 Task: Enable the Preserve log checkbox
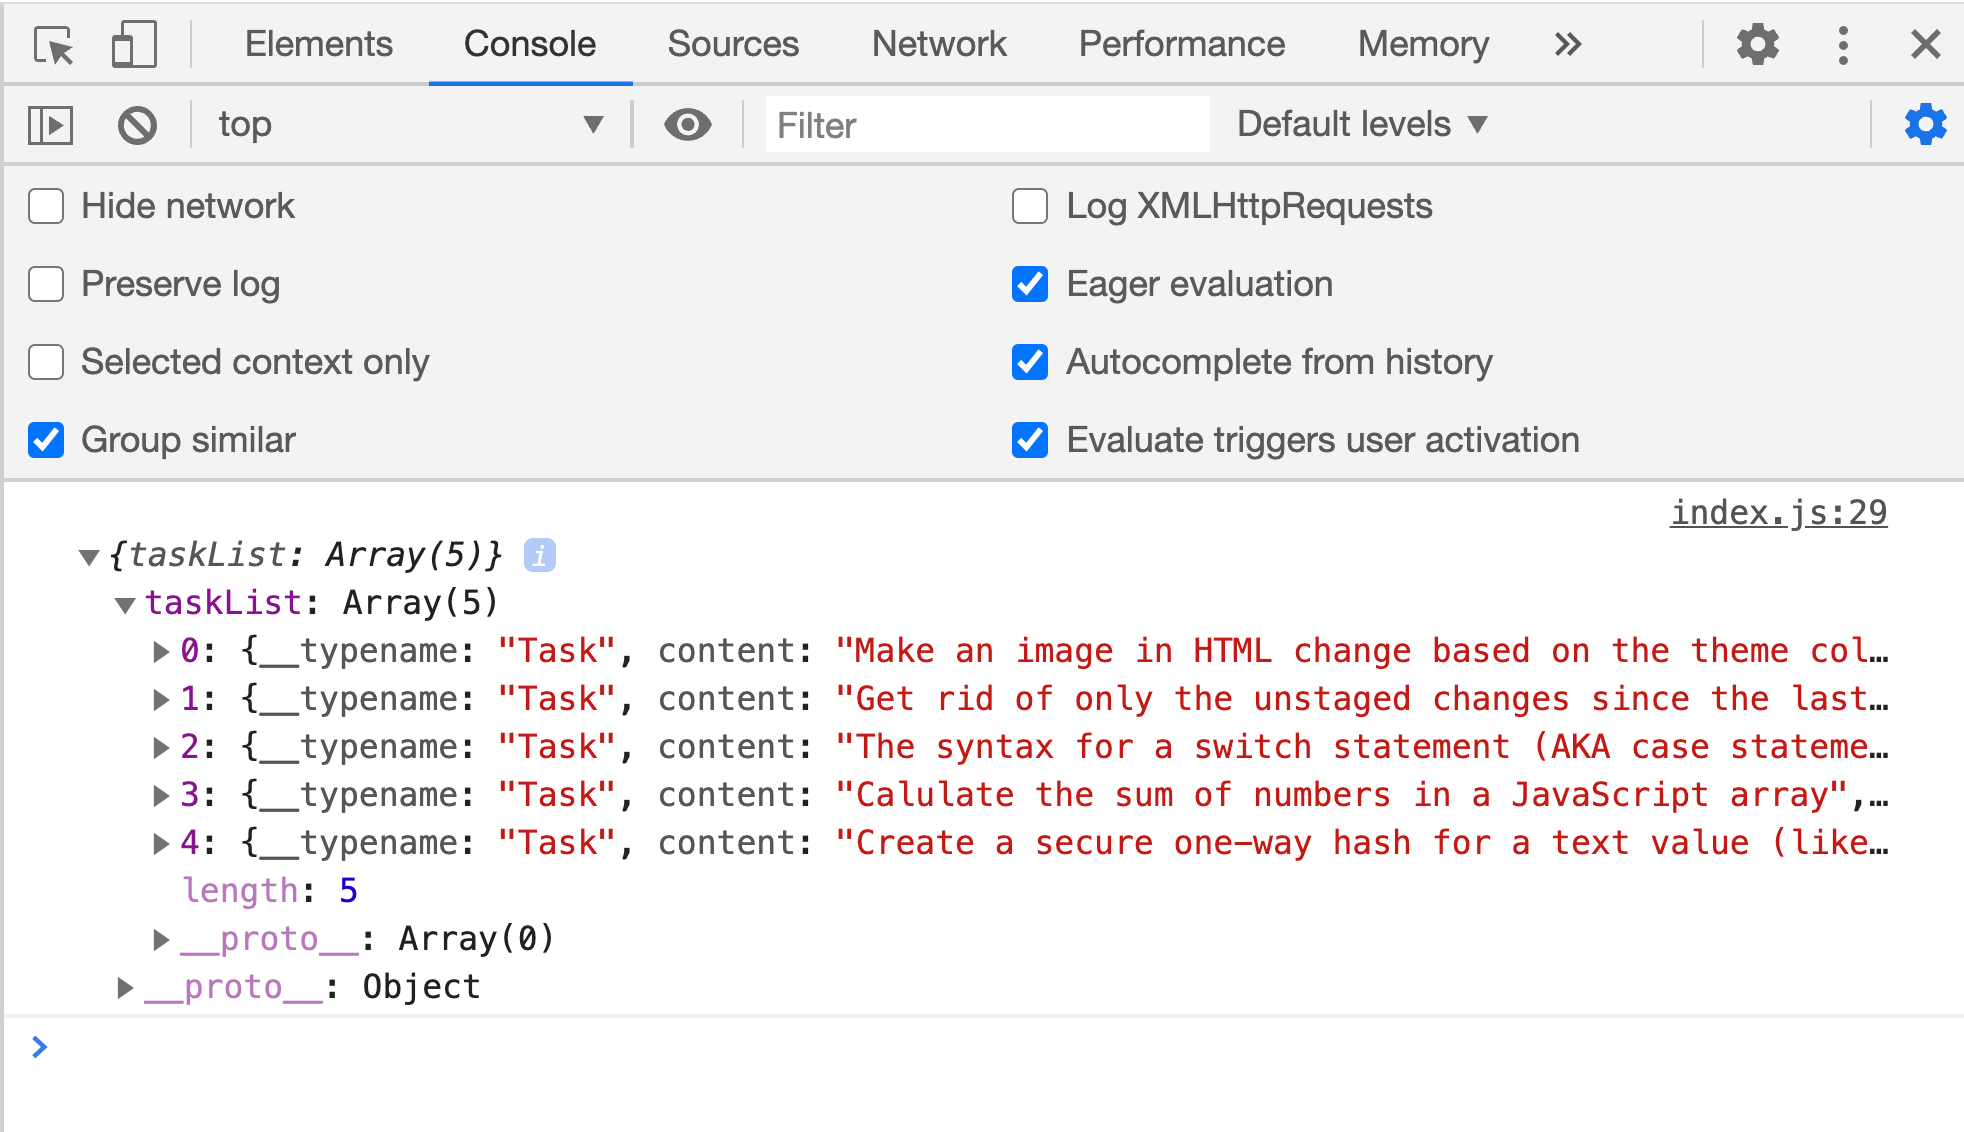click(x=46, y=284)
